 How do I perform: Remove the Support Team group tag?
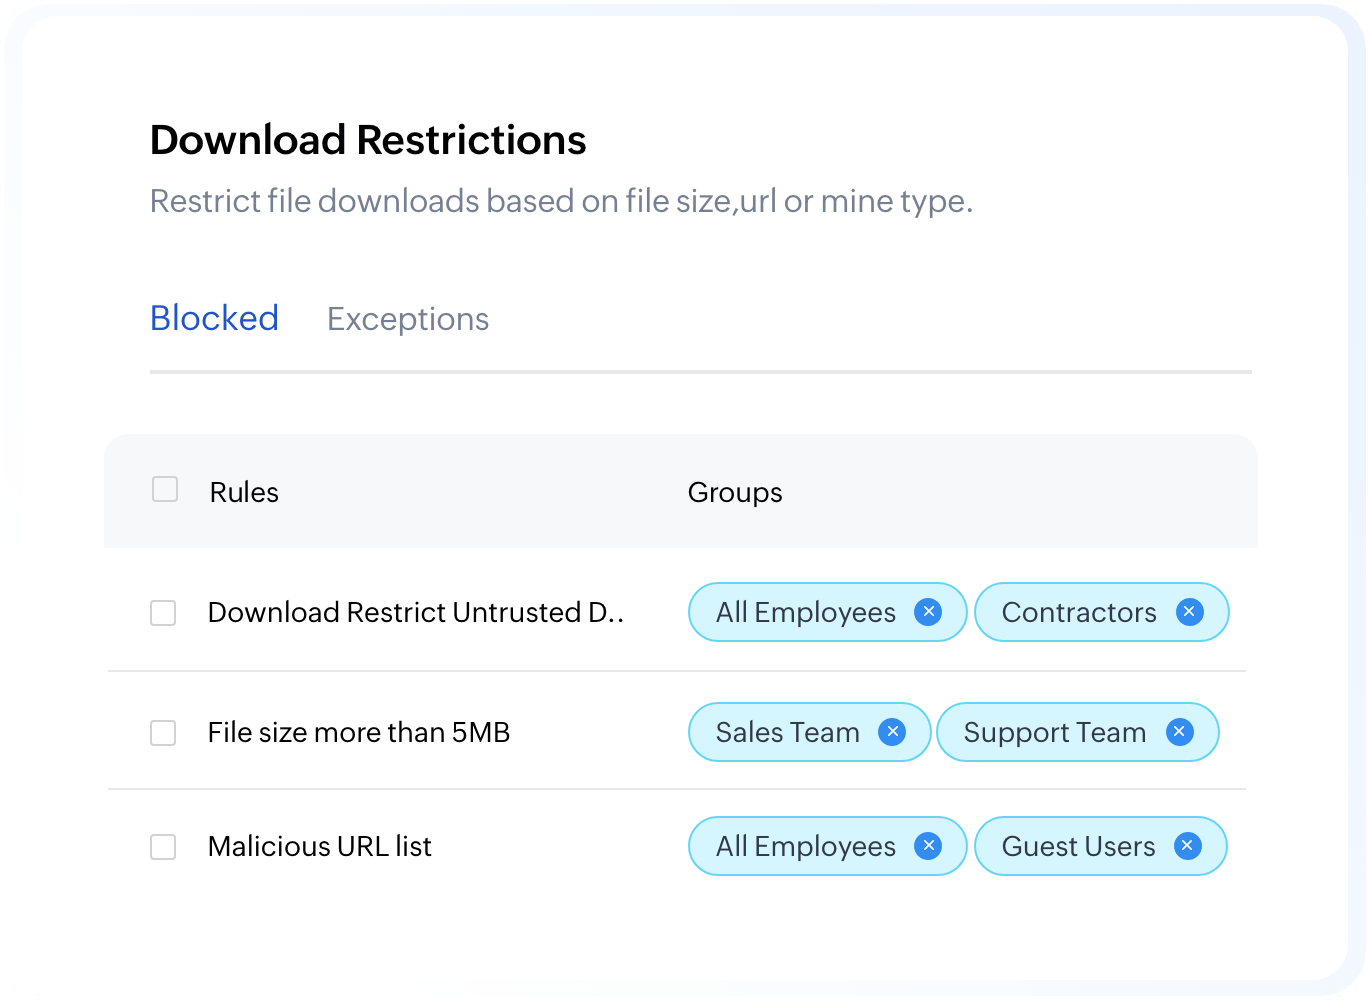[1180, 732]
